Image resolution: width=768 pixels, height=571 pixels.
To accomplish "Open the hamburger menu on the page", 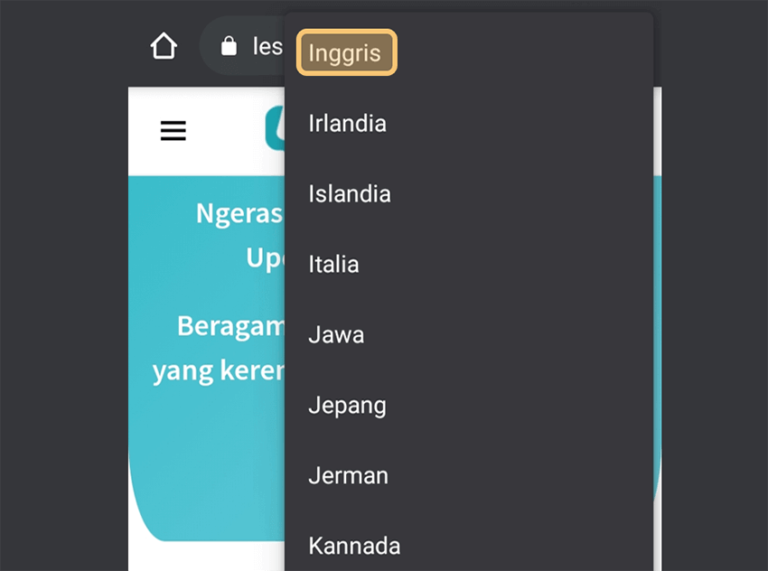I will tap(173, 130).
